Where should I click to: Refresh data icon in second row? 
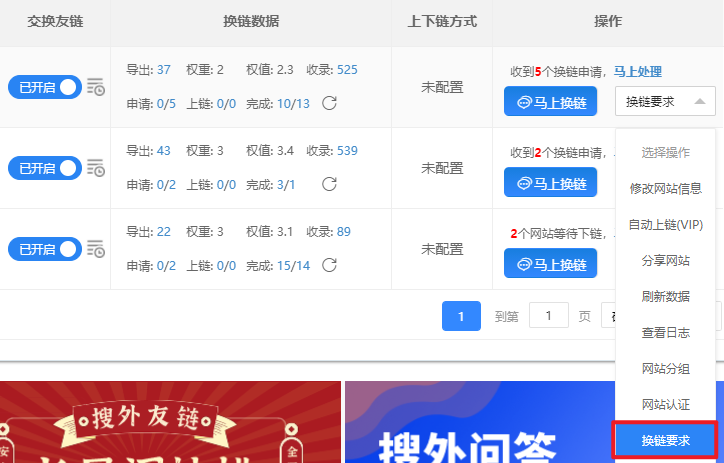[329, 184]
